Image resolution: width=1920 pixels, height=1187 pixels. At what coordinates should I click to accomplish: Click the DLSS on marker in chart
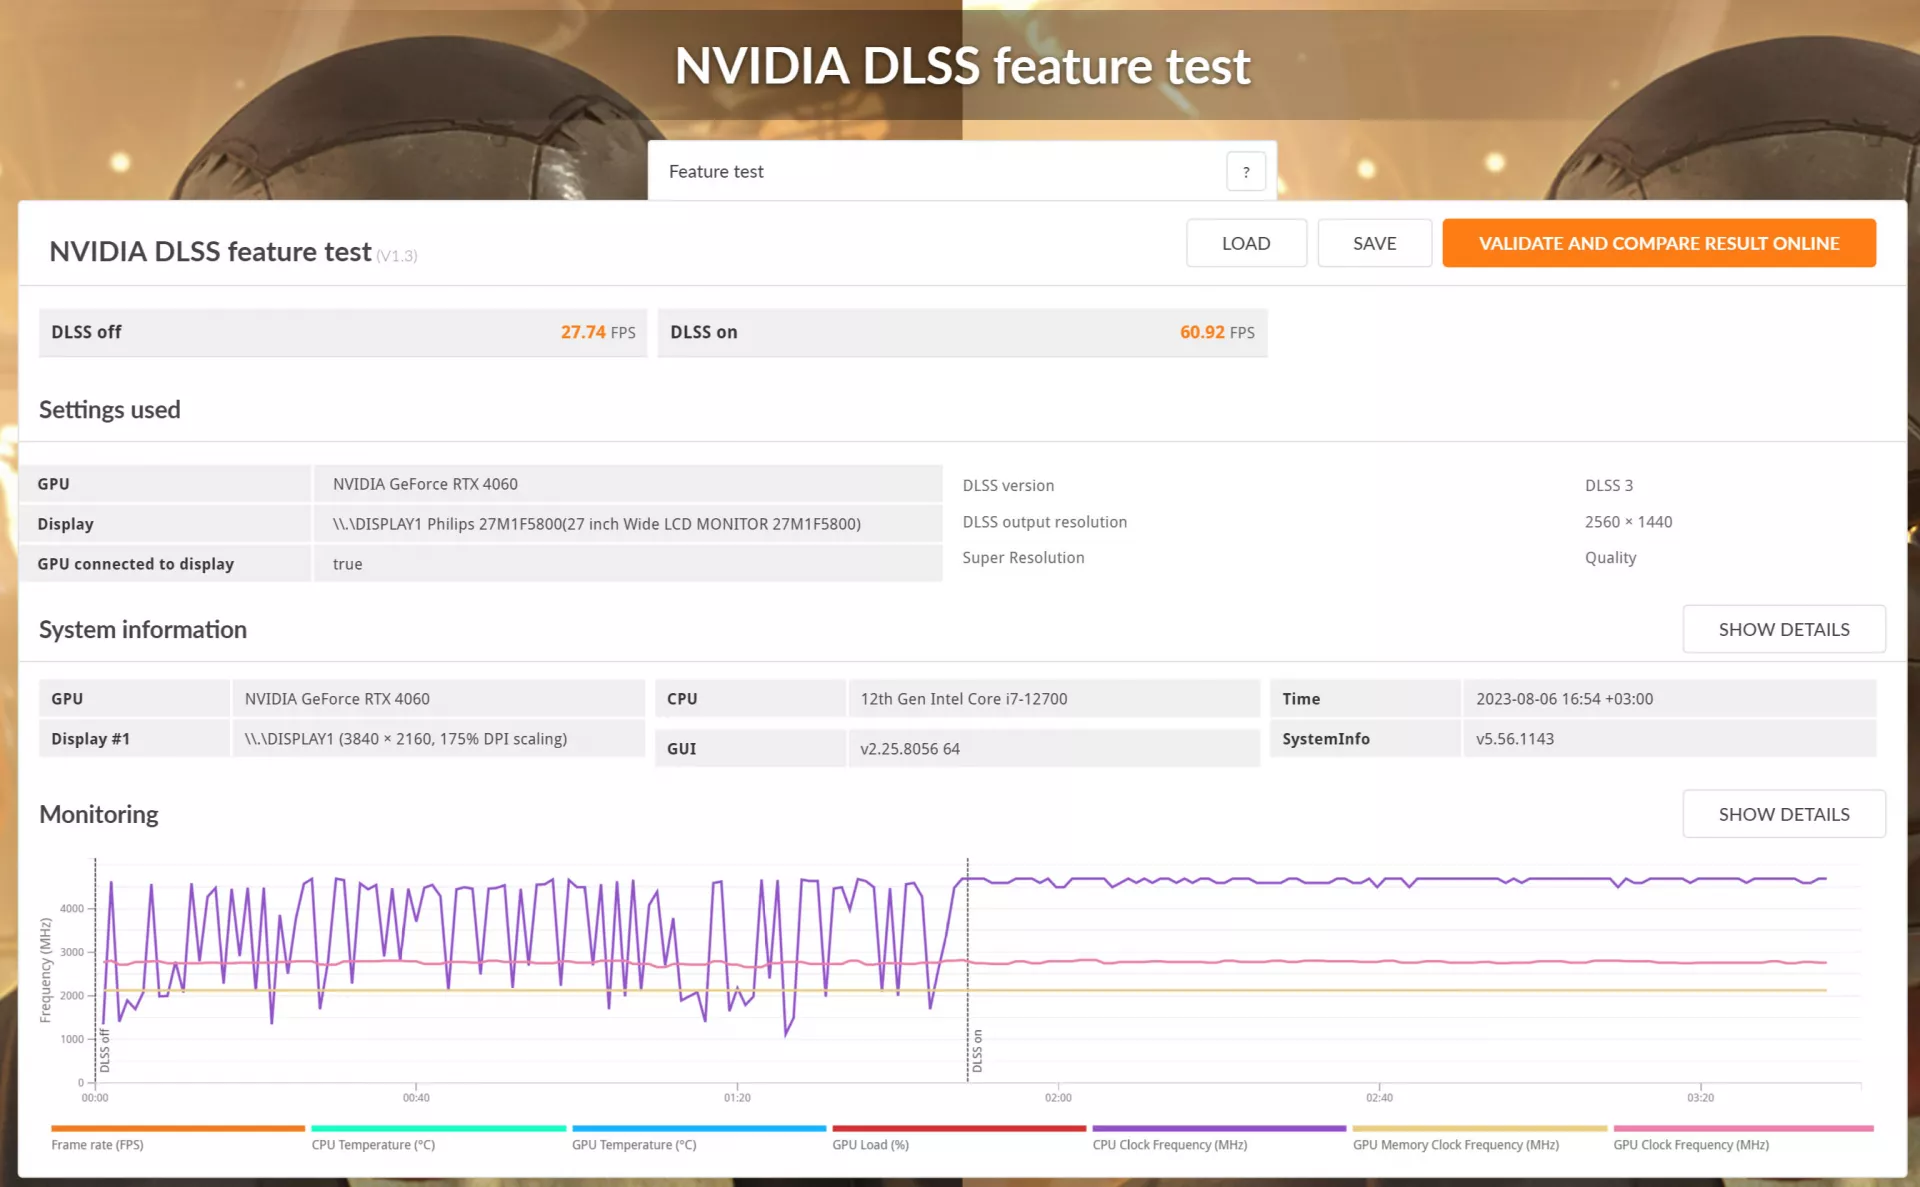point(977,1051)
